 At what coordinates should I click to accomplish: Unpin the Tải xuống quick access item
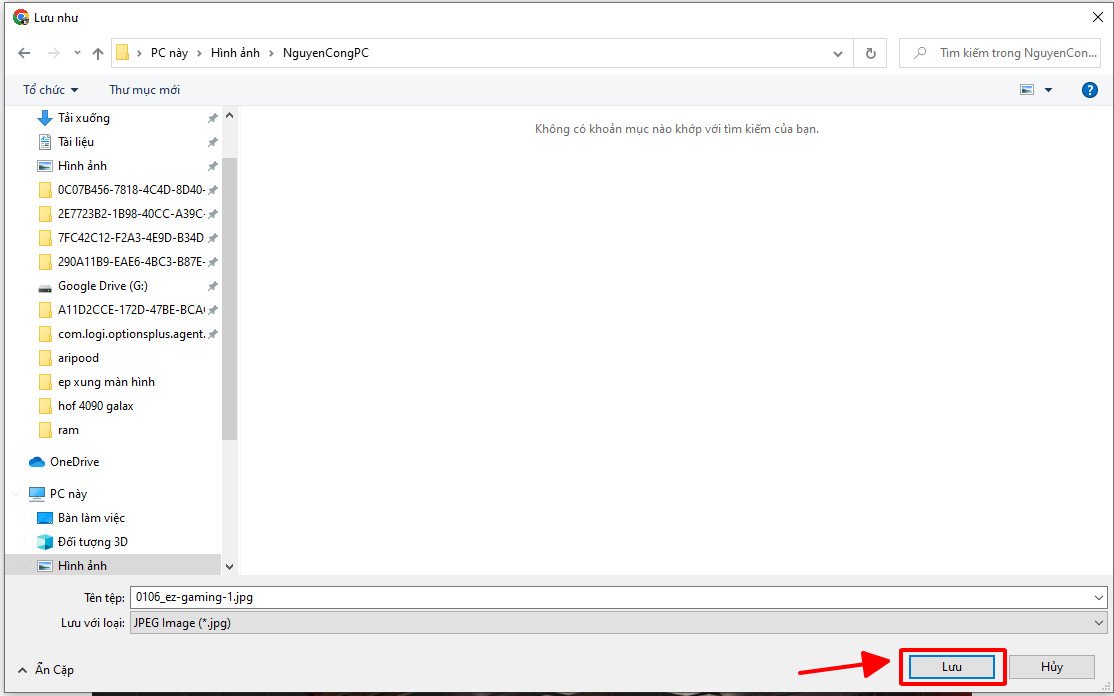(211, 117)
